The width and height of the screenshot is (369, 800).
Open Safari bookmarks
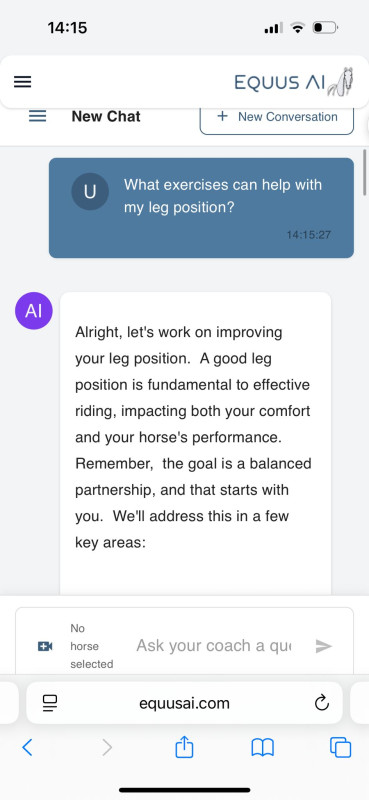[263, 748]
